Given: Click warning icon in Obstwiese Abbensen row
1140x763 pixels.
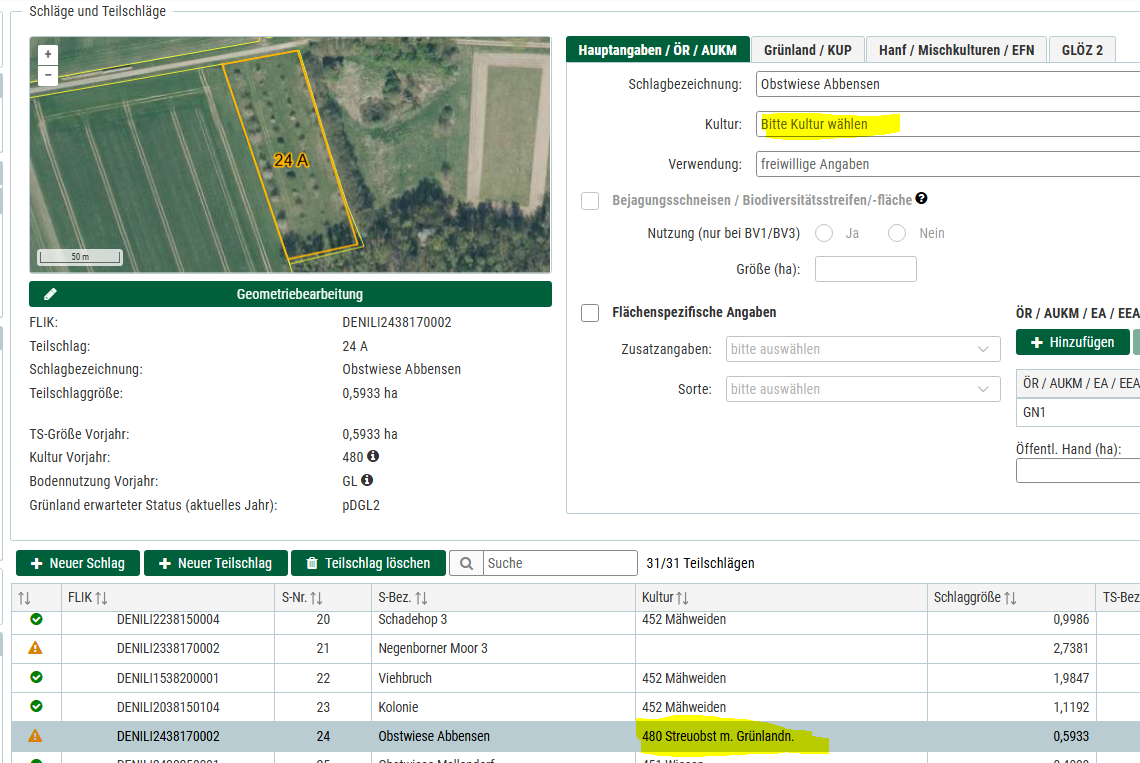Looking at the screenshot, I should [36, 736].
